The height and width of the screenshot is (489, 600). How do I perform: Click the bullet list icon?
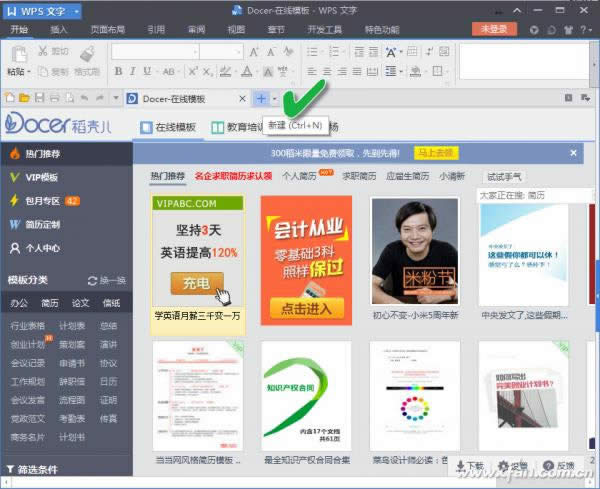tap(312, 52)
